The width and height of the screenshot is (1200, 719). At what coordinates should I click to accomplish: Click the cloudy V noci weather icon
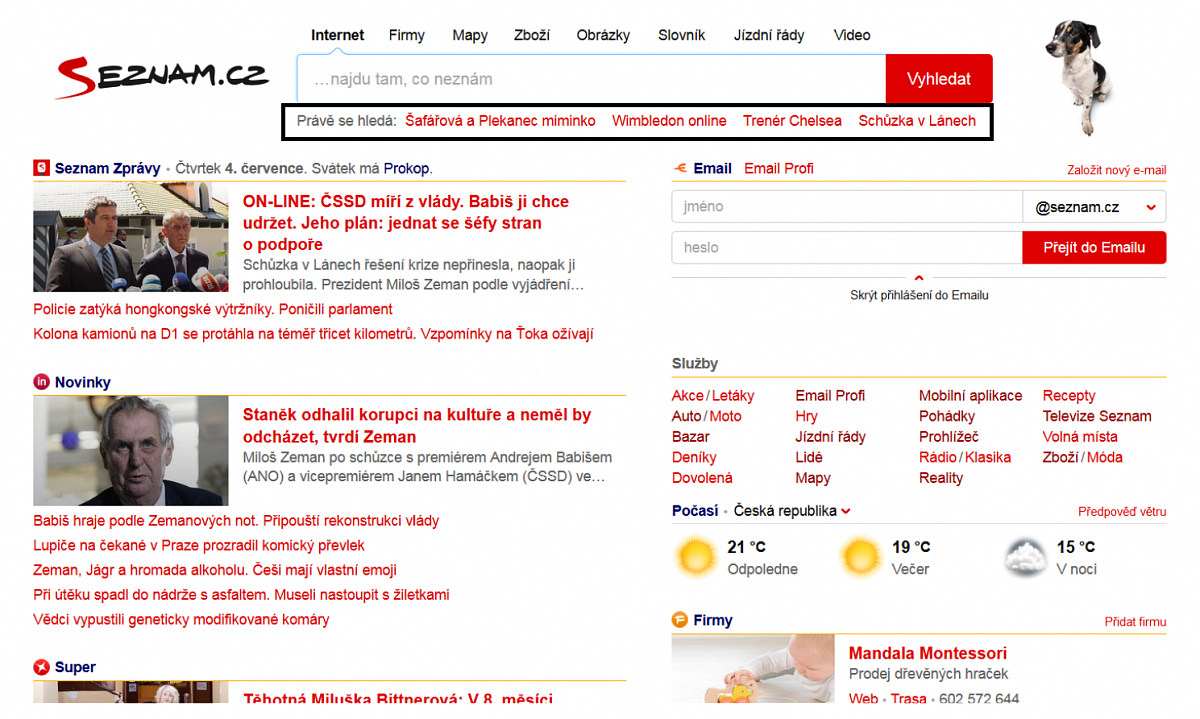pyautogui.click(x=1026, y=557)
